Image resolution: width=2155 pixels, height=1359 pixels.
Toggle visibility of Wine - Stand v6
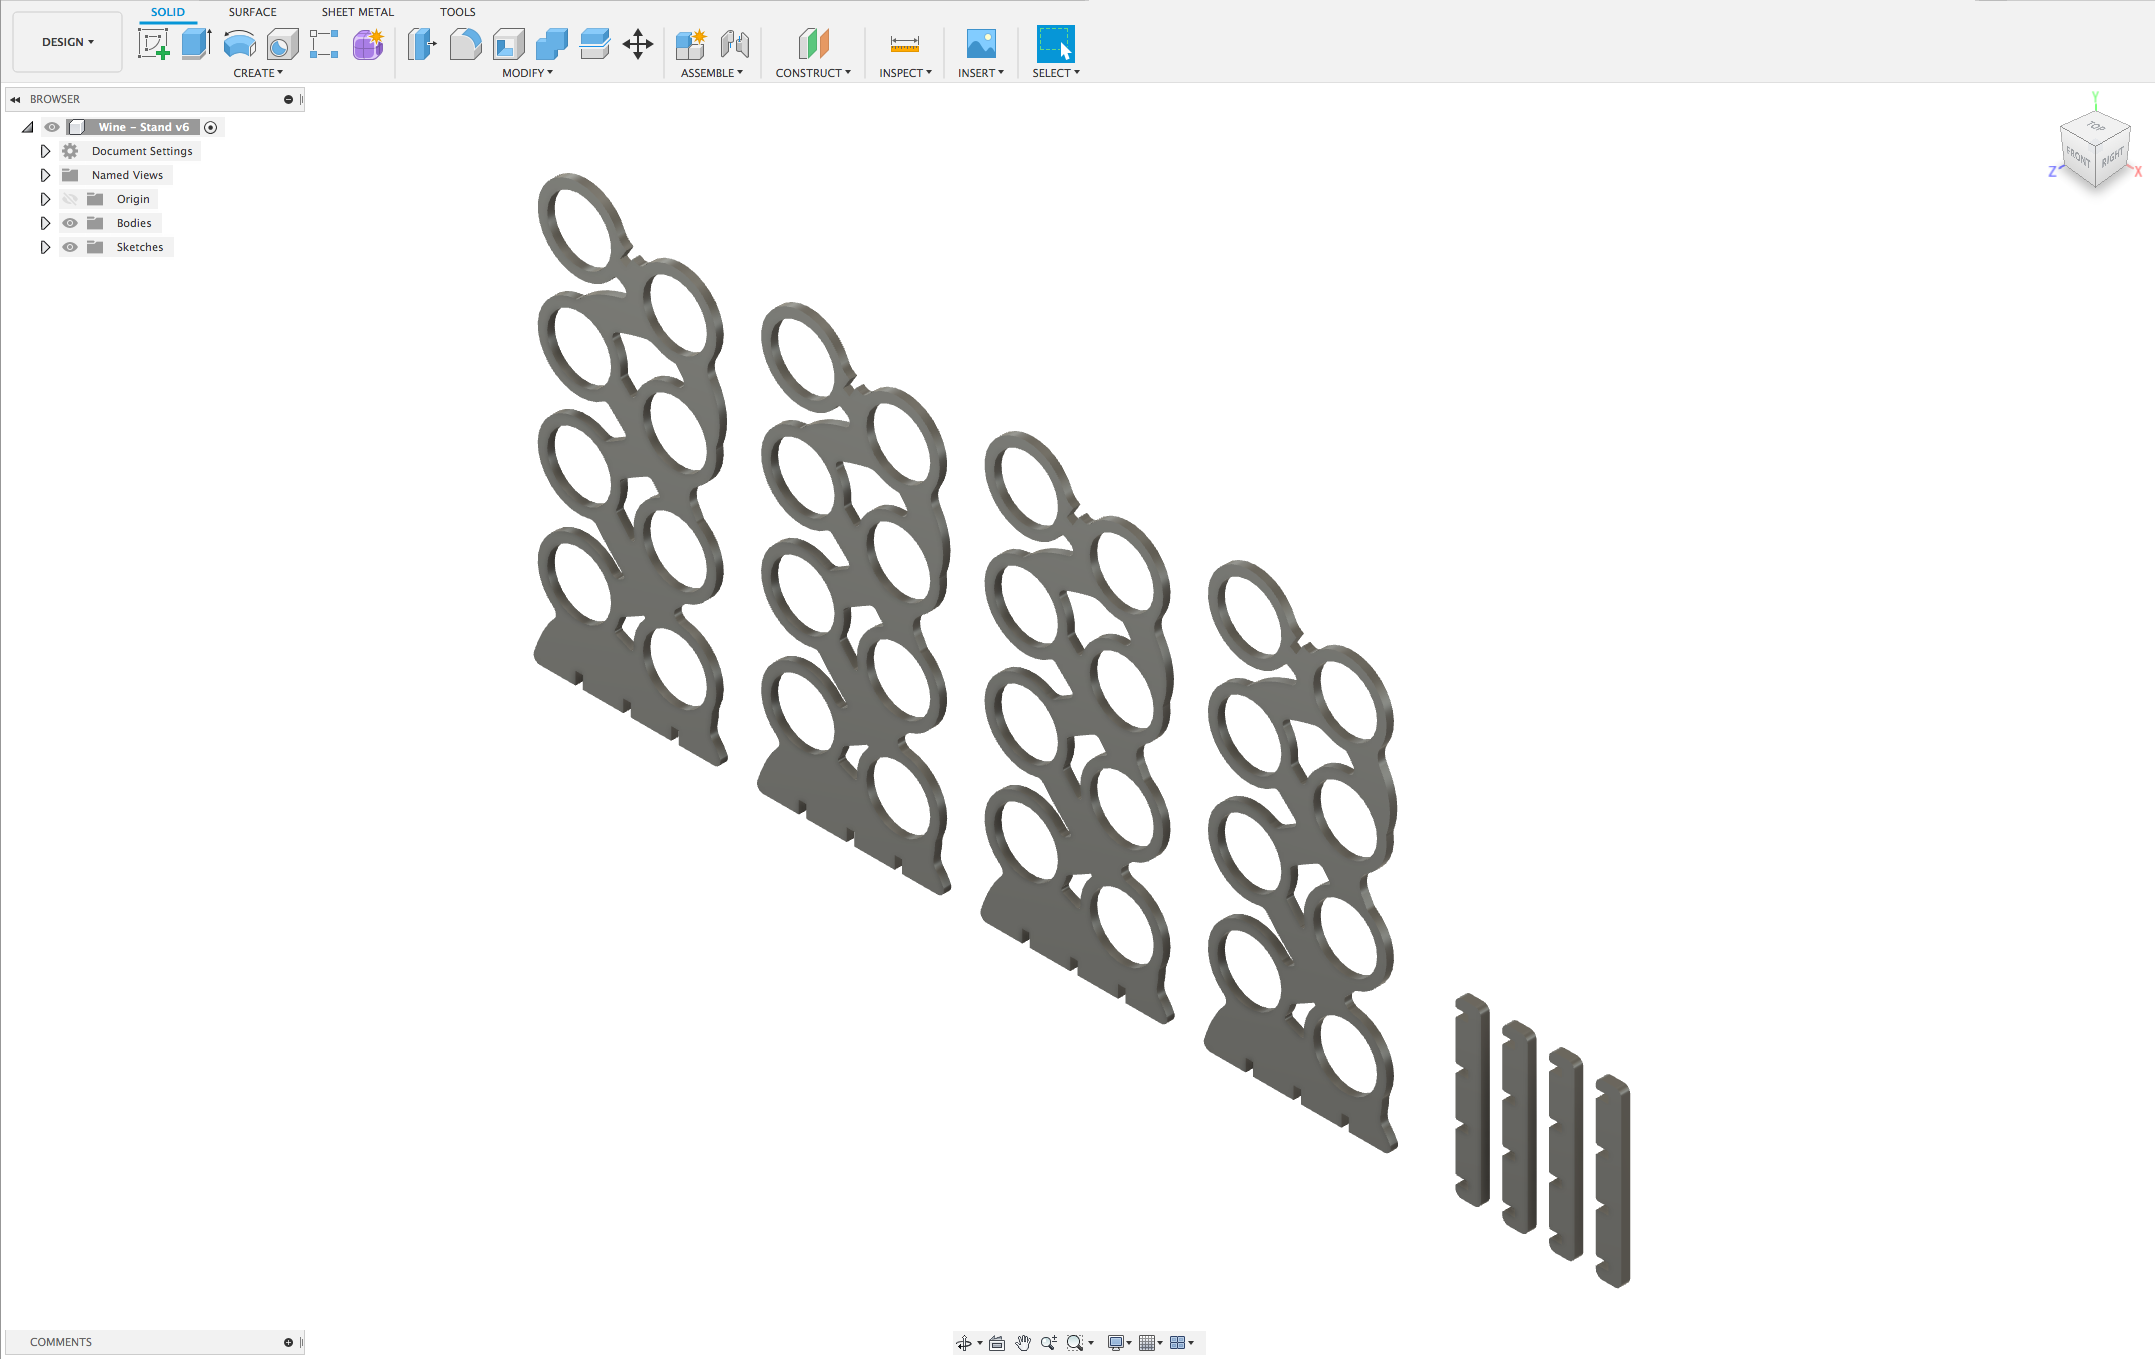52,127
